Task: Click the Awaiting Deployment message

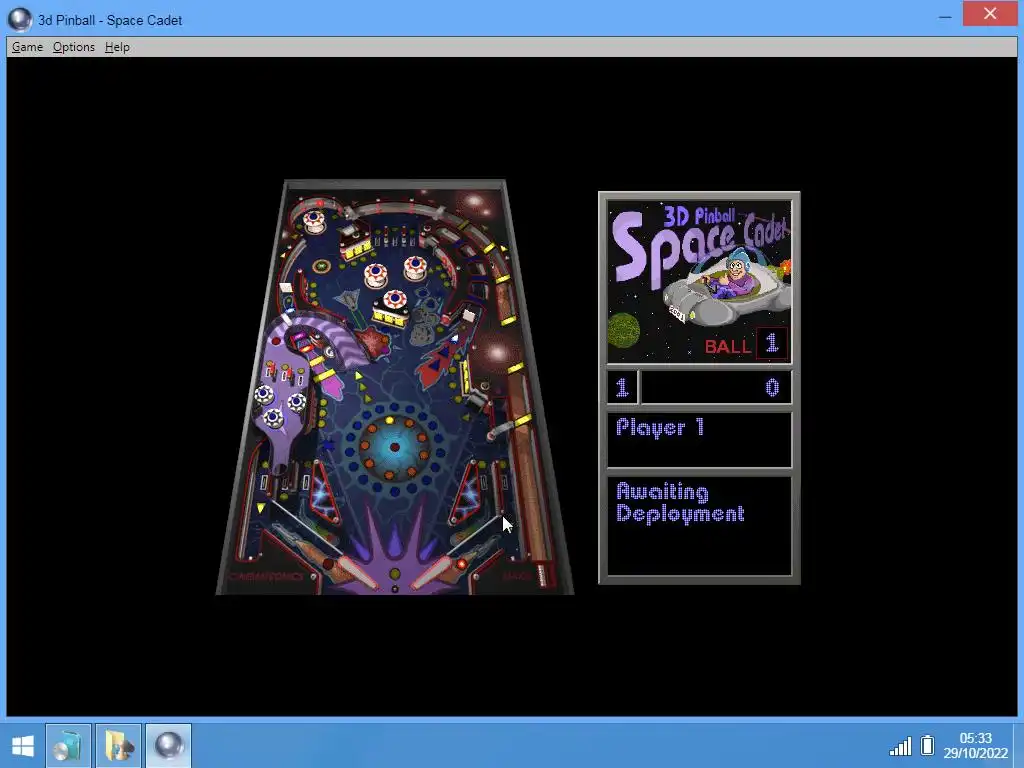Action: (x=680, y=502)
